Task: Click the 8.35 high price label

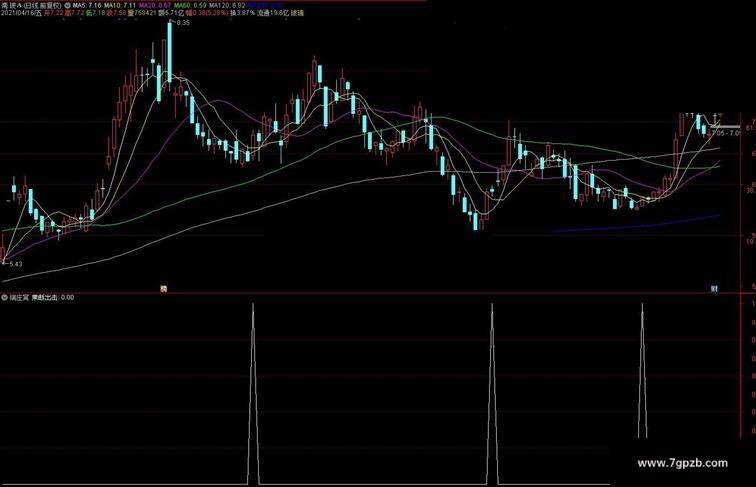Action: [x=183, y=23]
